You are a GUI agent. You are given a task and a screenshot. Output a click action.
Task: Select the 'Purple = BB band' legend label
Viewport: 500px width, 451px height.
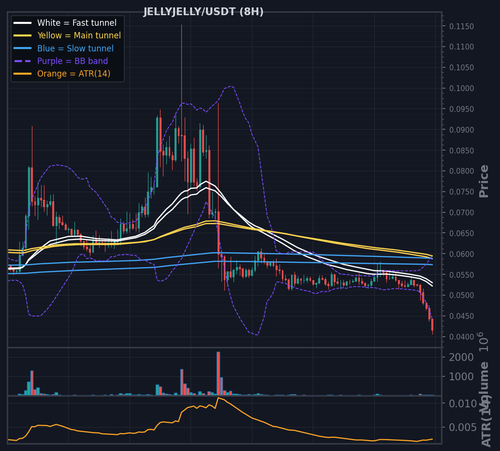72,61
